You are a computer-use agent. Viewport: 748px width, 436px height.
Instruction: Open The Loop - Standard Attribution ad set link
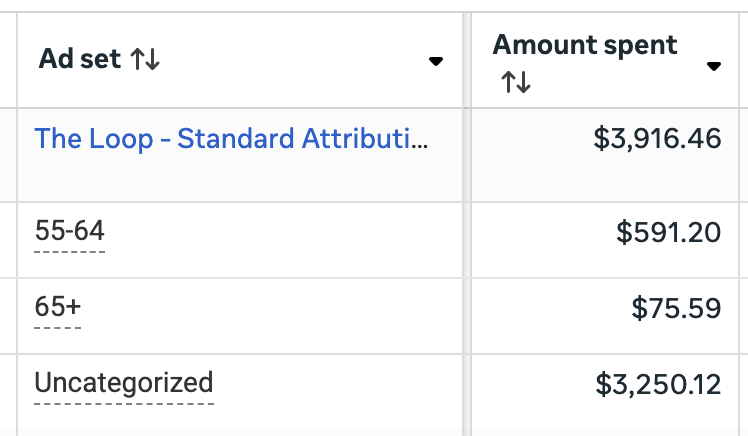point(231,138)
